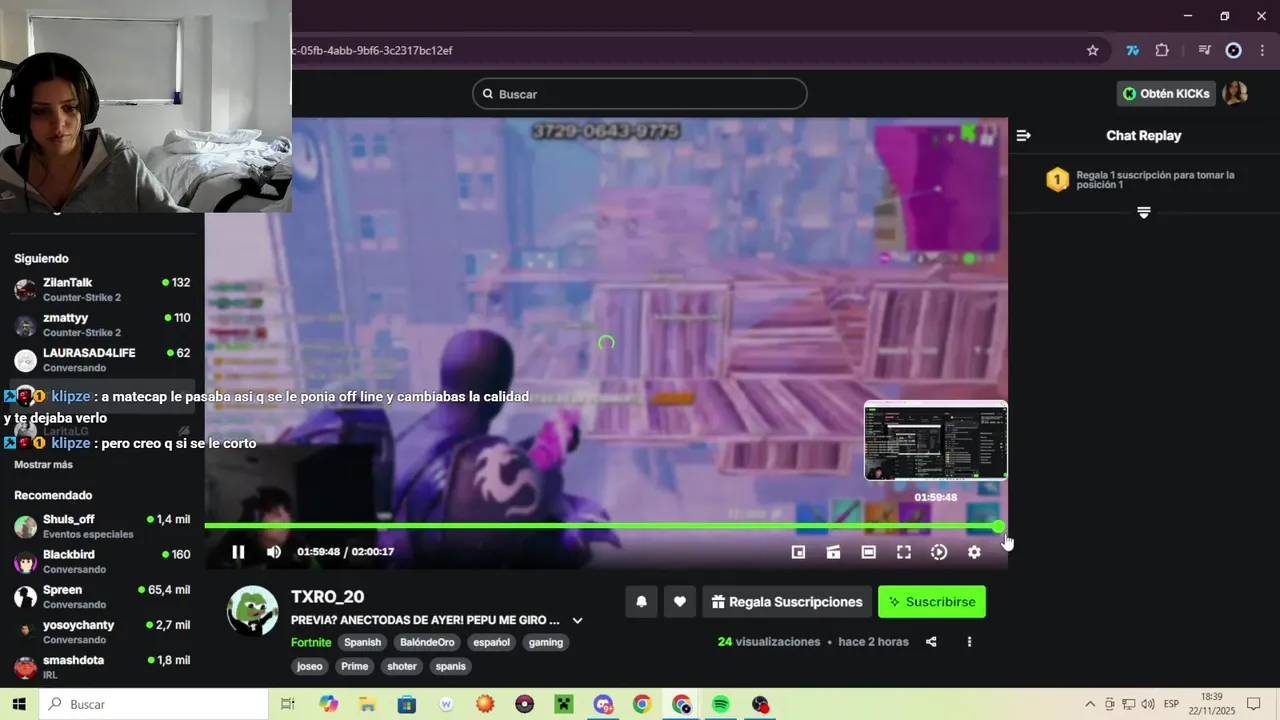Toggle theater mode in player

[868, 552]
